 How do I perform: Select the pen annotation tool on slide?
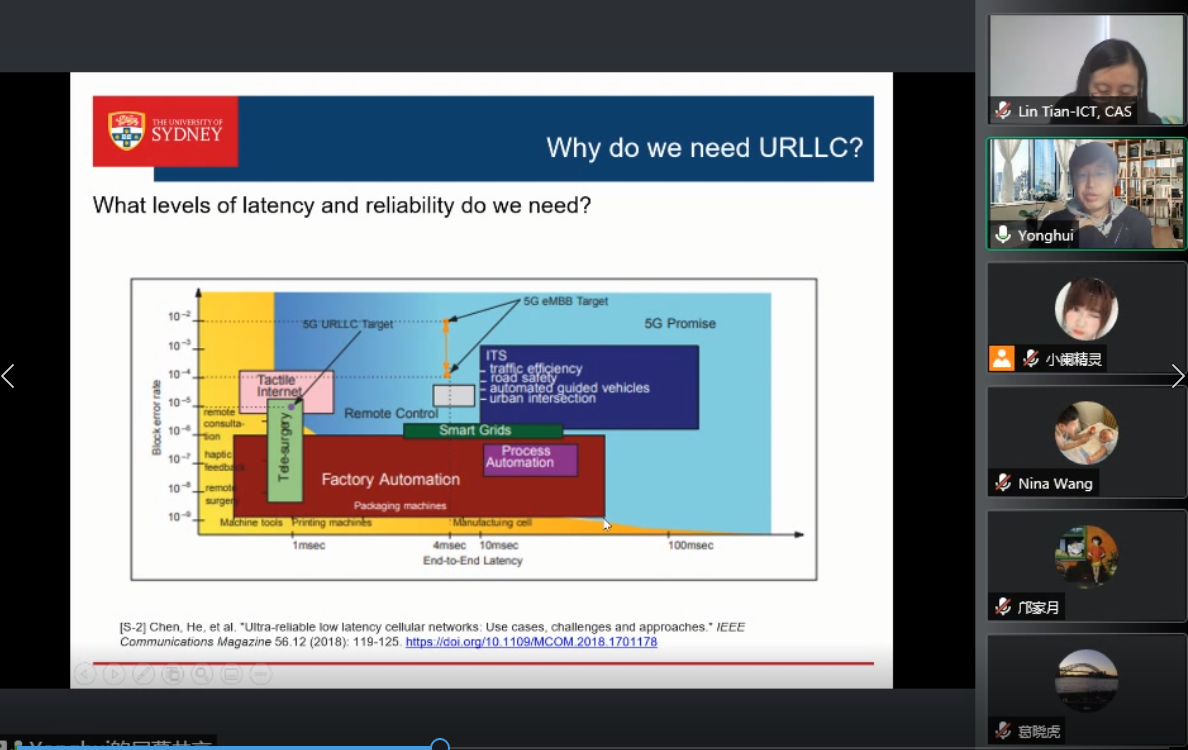[143, 675]
